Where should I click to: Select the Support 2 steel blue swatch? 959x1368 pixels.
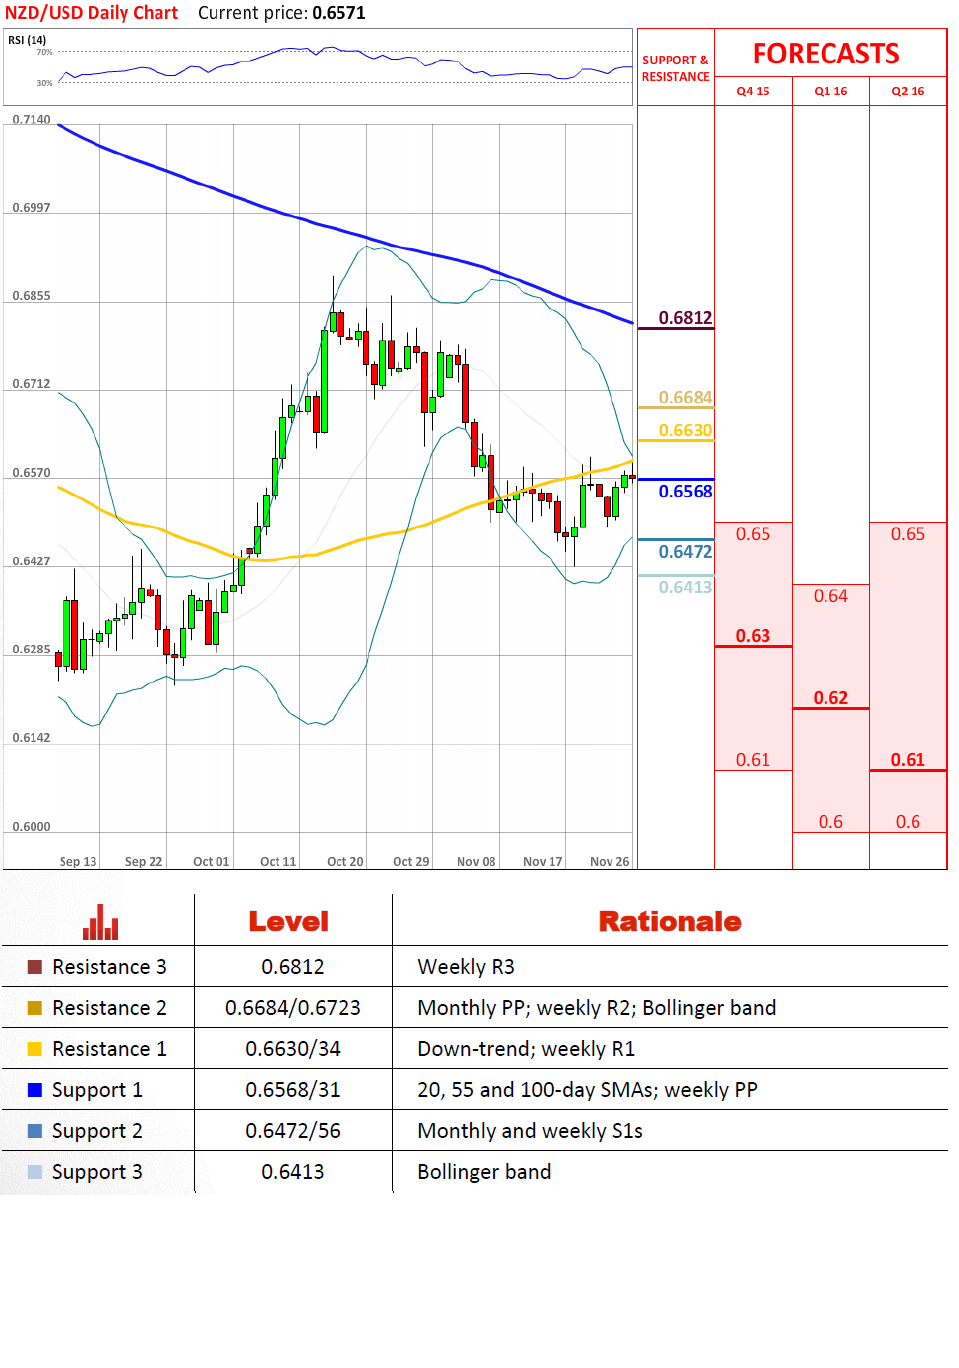[35, 1131]
